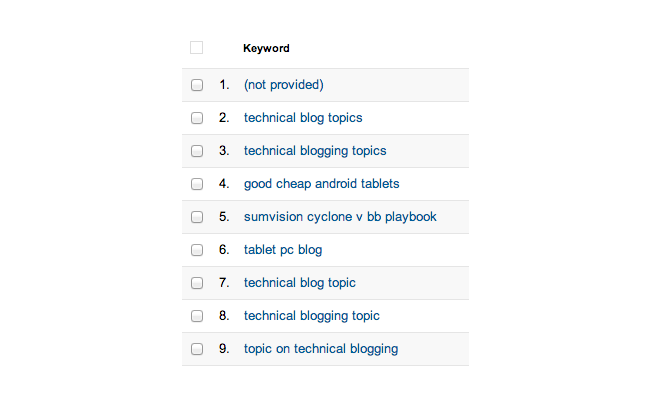Tick the tablet pc blog checkbox
This screenshot has height=400, width=652.
[x=197, y=250]
